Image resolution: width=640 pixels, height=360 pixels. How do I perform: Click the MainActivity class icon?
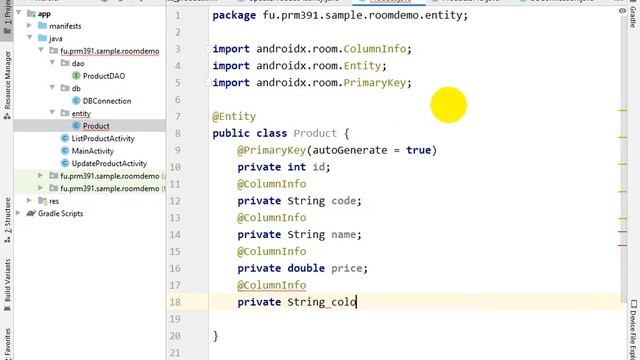[64, 151]
